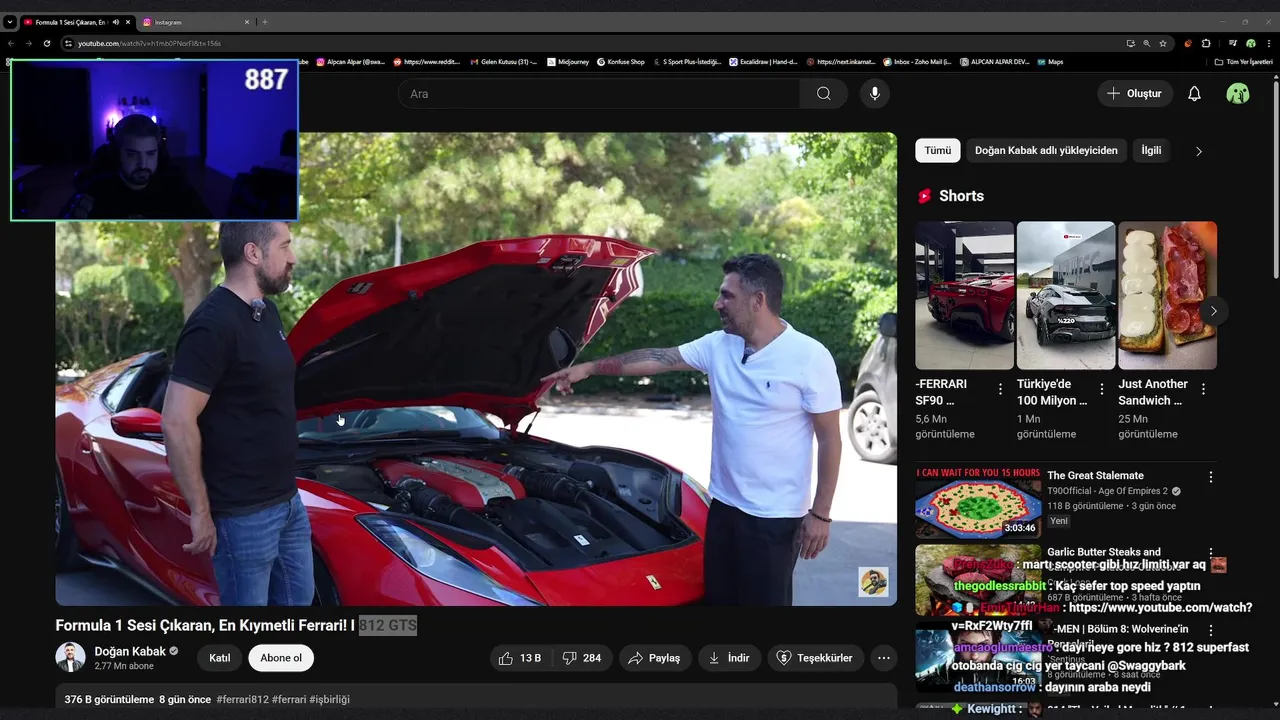This screenshot has height=720, width=1280.
Task: Like the video (13 B thumbs up)
Action: [x=520, y=658]
